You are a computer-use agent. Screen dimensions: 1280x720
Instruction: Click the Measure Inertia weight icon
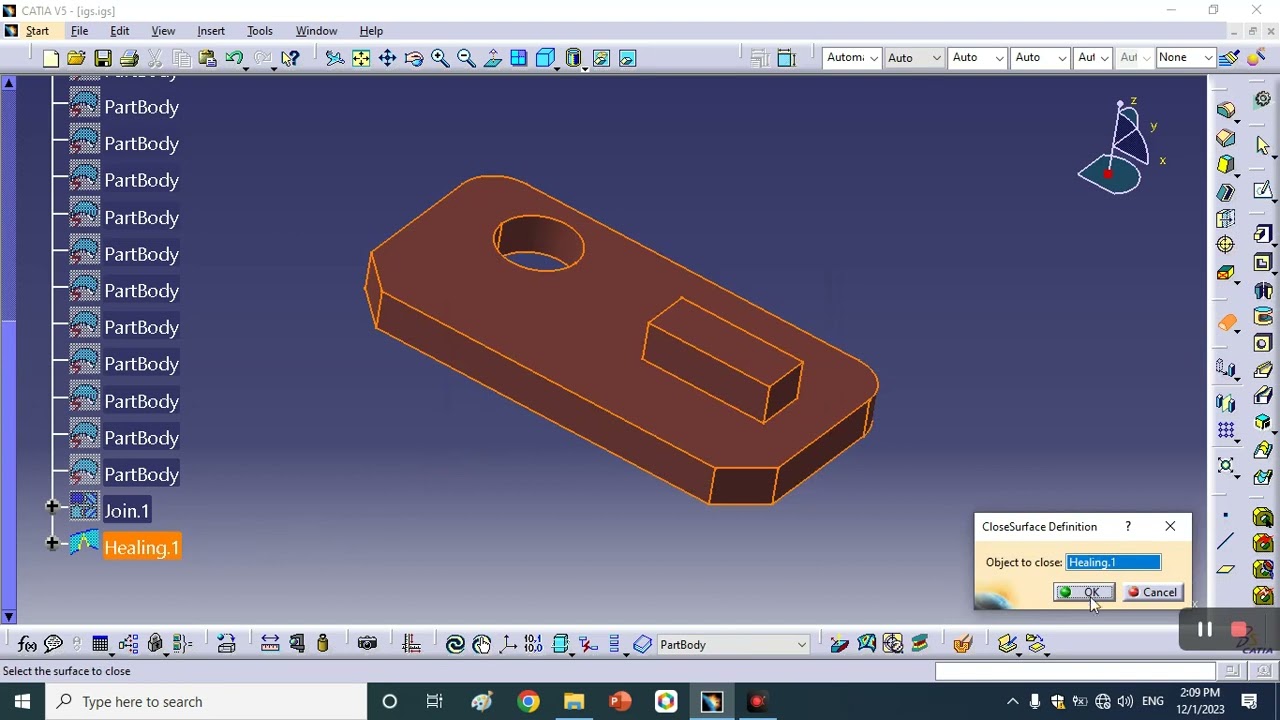point(323,644)
